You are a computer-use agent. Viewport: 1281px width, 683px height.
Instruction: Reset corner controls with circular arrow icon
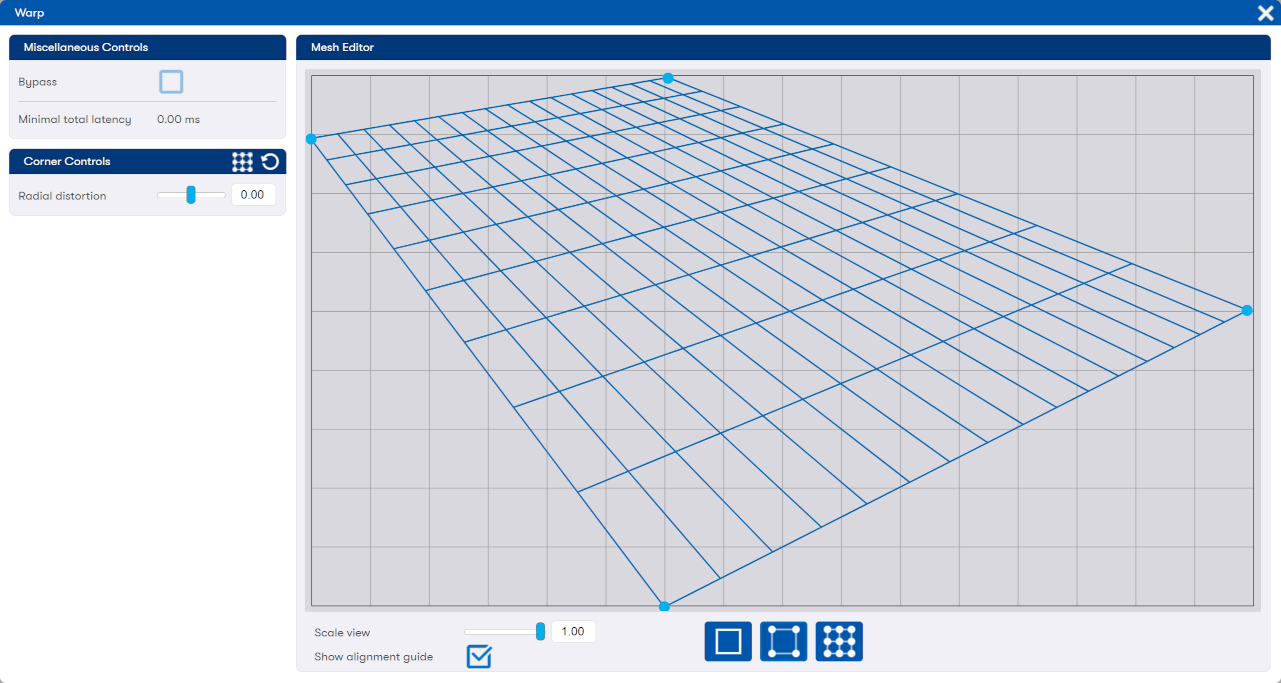[270, 162]
